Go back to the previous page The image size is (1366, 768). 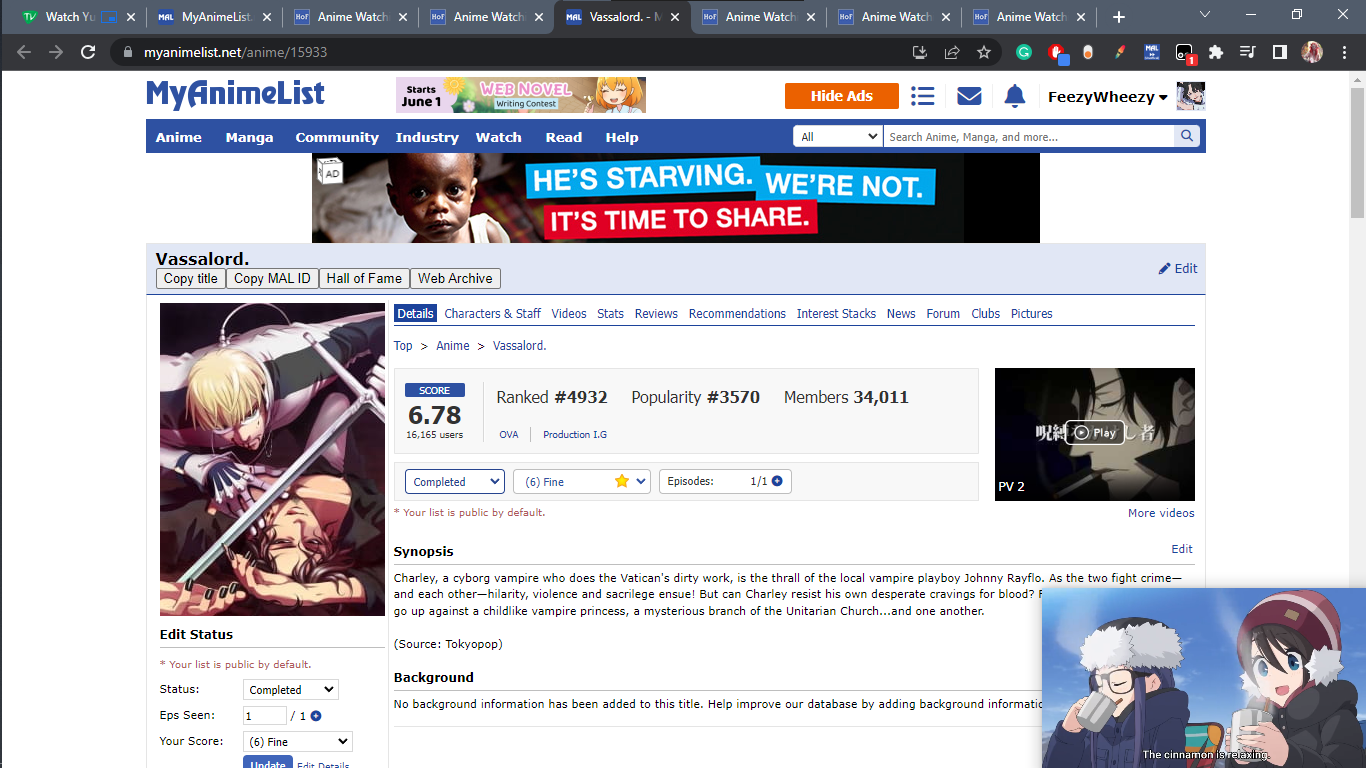pos(24,52)
